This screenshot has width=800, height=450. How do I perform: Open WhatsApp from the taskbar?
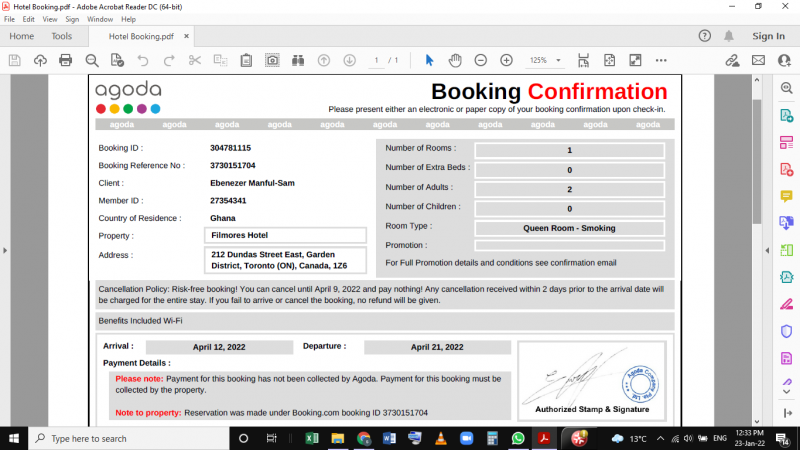click(x=518, y=438)
